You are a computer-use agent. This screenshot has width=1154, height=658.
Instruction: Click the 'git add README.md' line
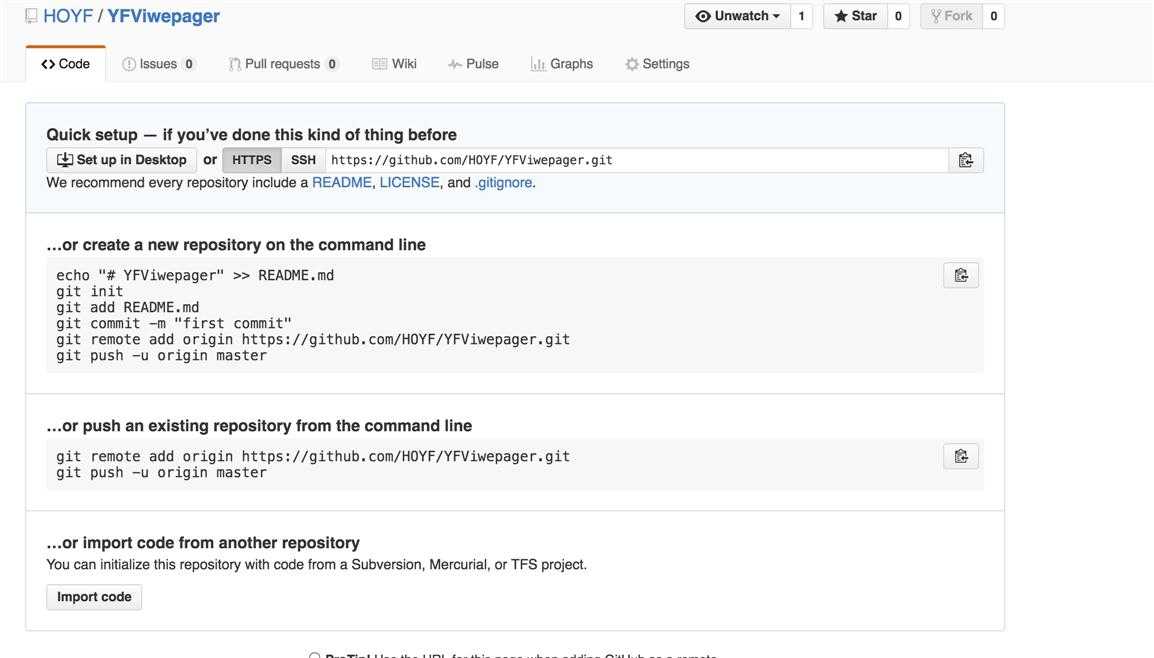127,308
